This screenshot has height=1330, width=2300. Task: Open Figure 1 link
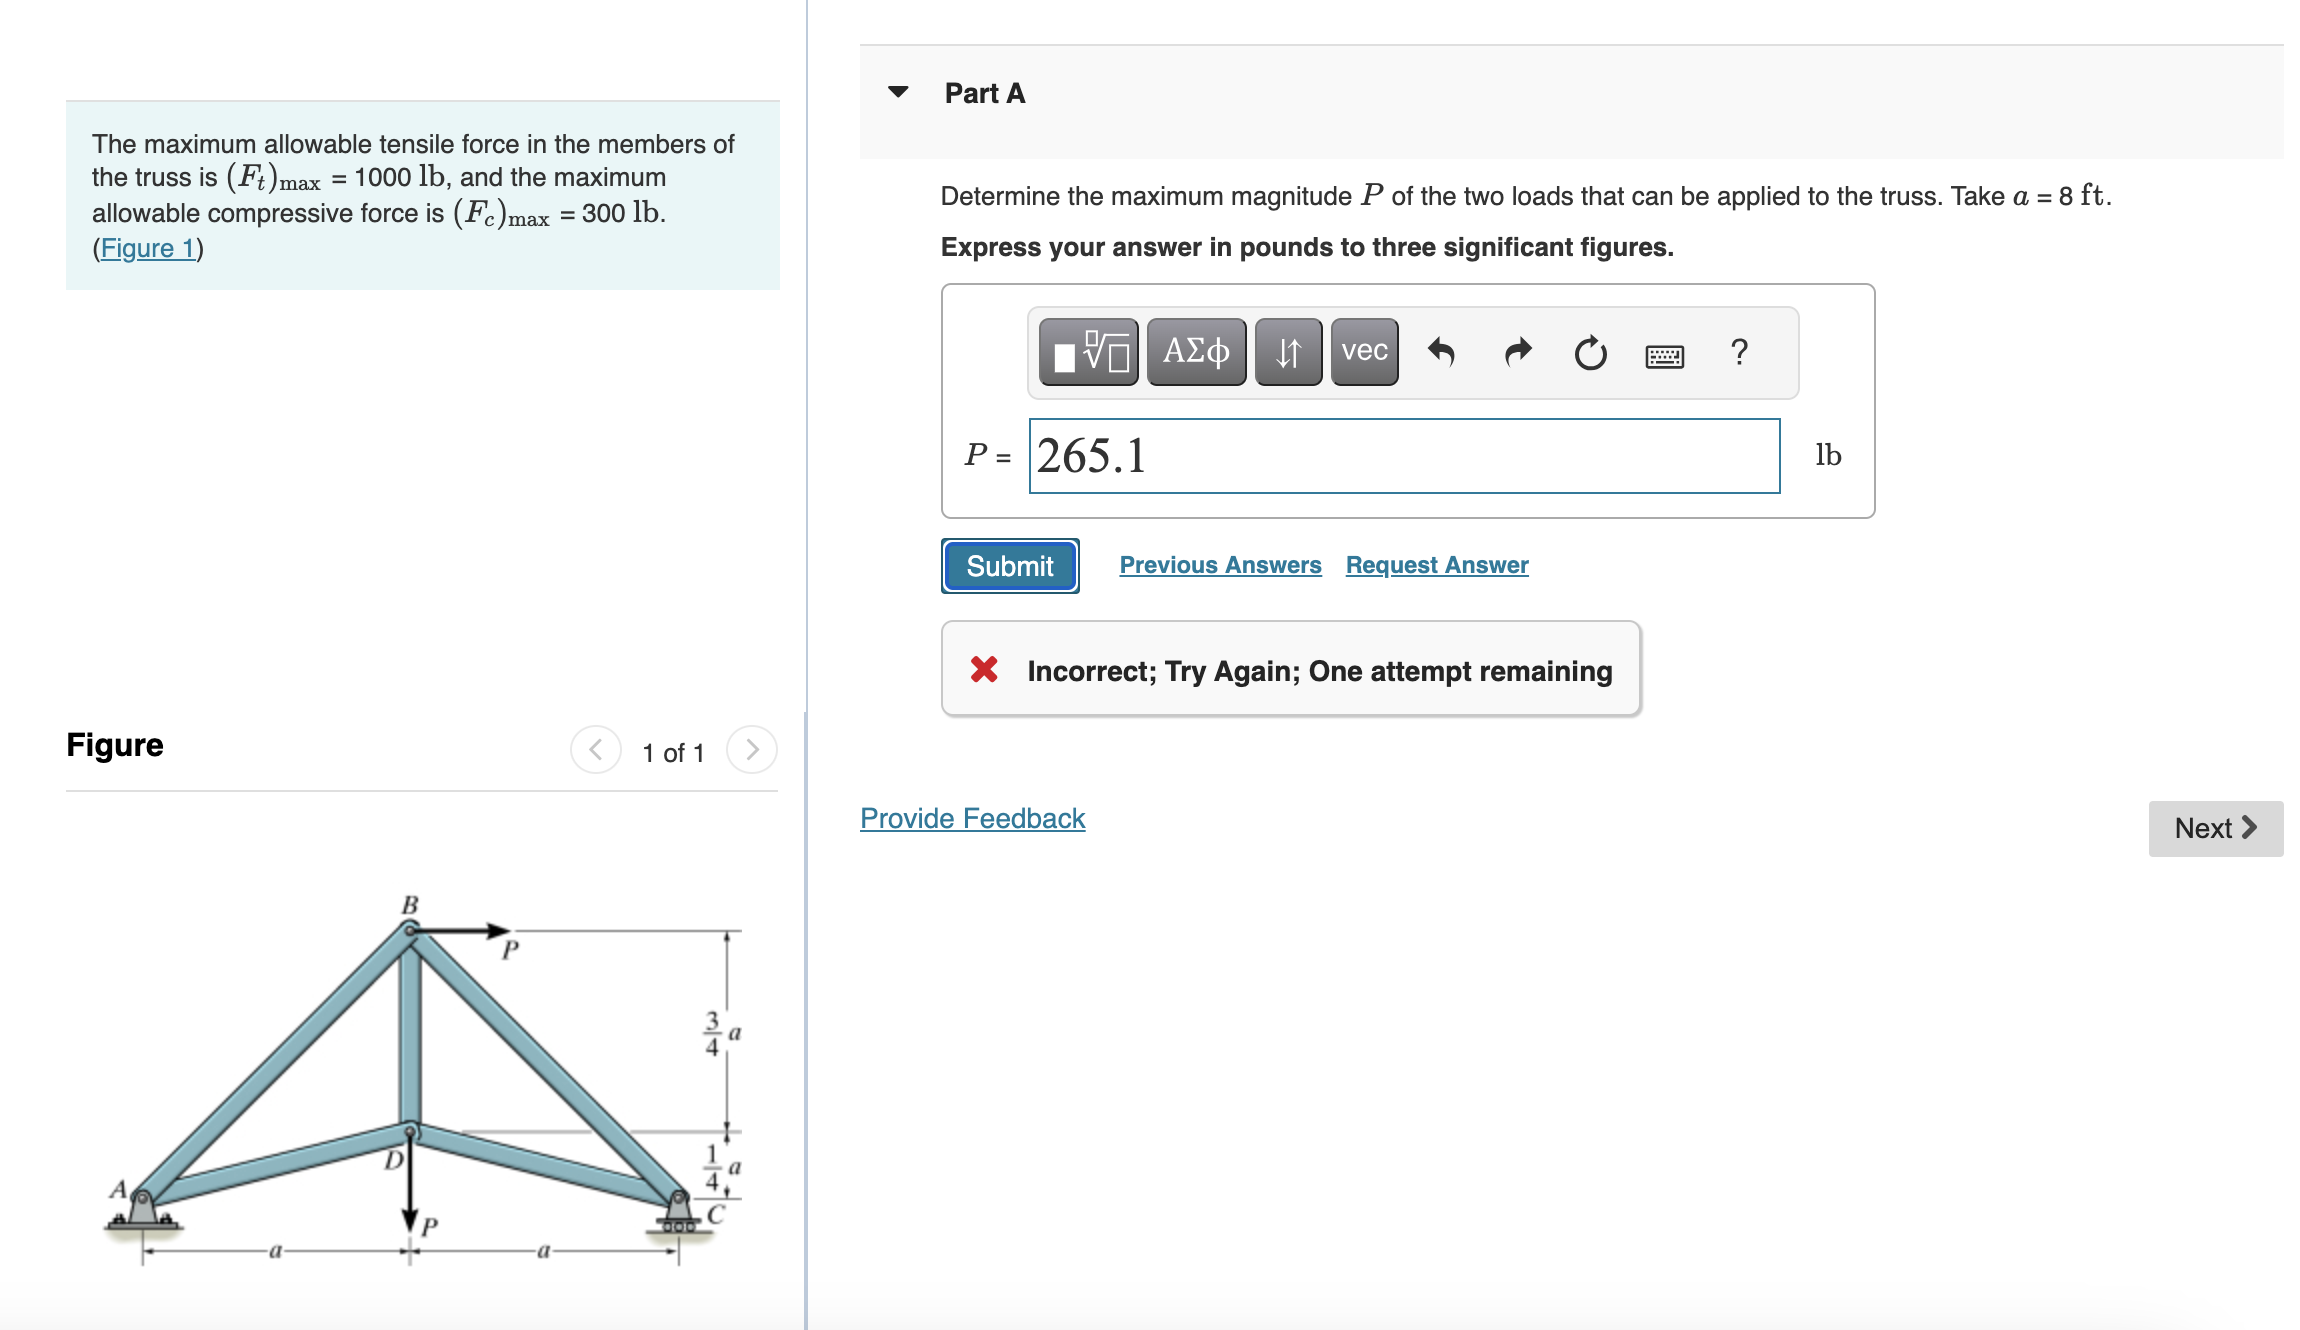tap(146, 248)
